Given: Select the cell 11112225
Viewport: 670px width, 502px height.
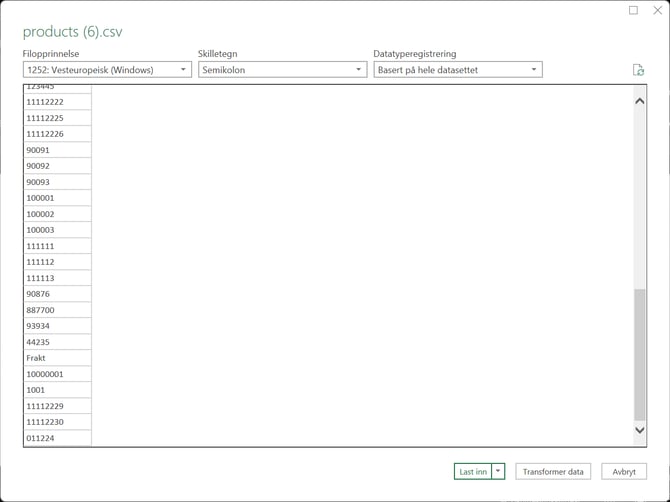Looking at the screenshot, I should pos(58,118).
